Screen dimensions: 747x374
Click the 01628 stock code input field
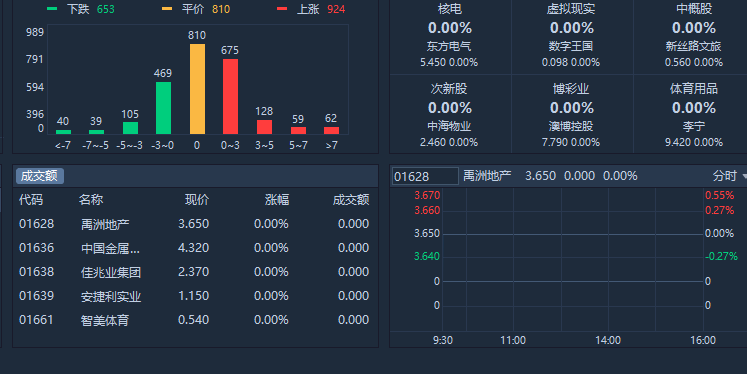click(425, 176)
